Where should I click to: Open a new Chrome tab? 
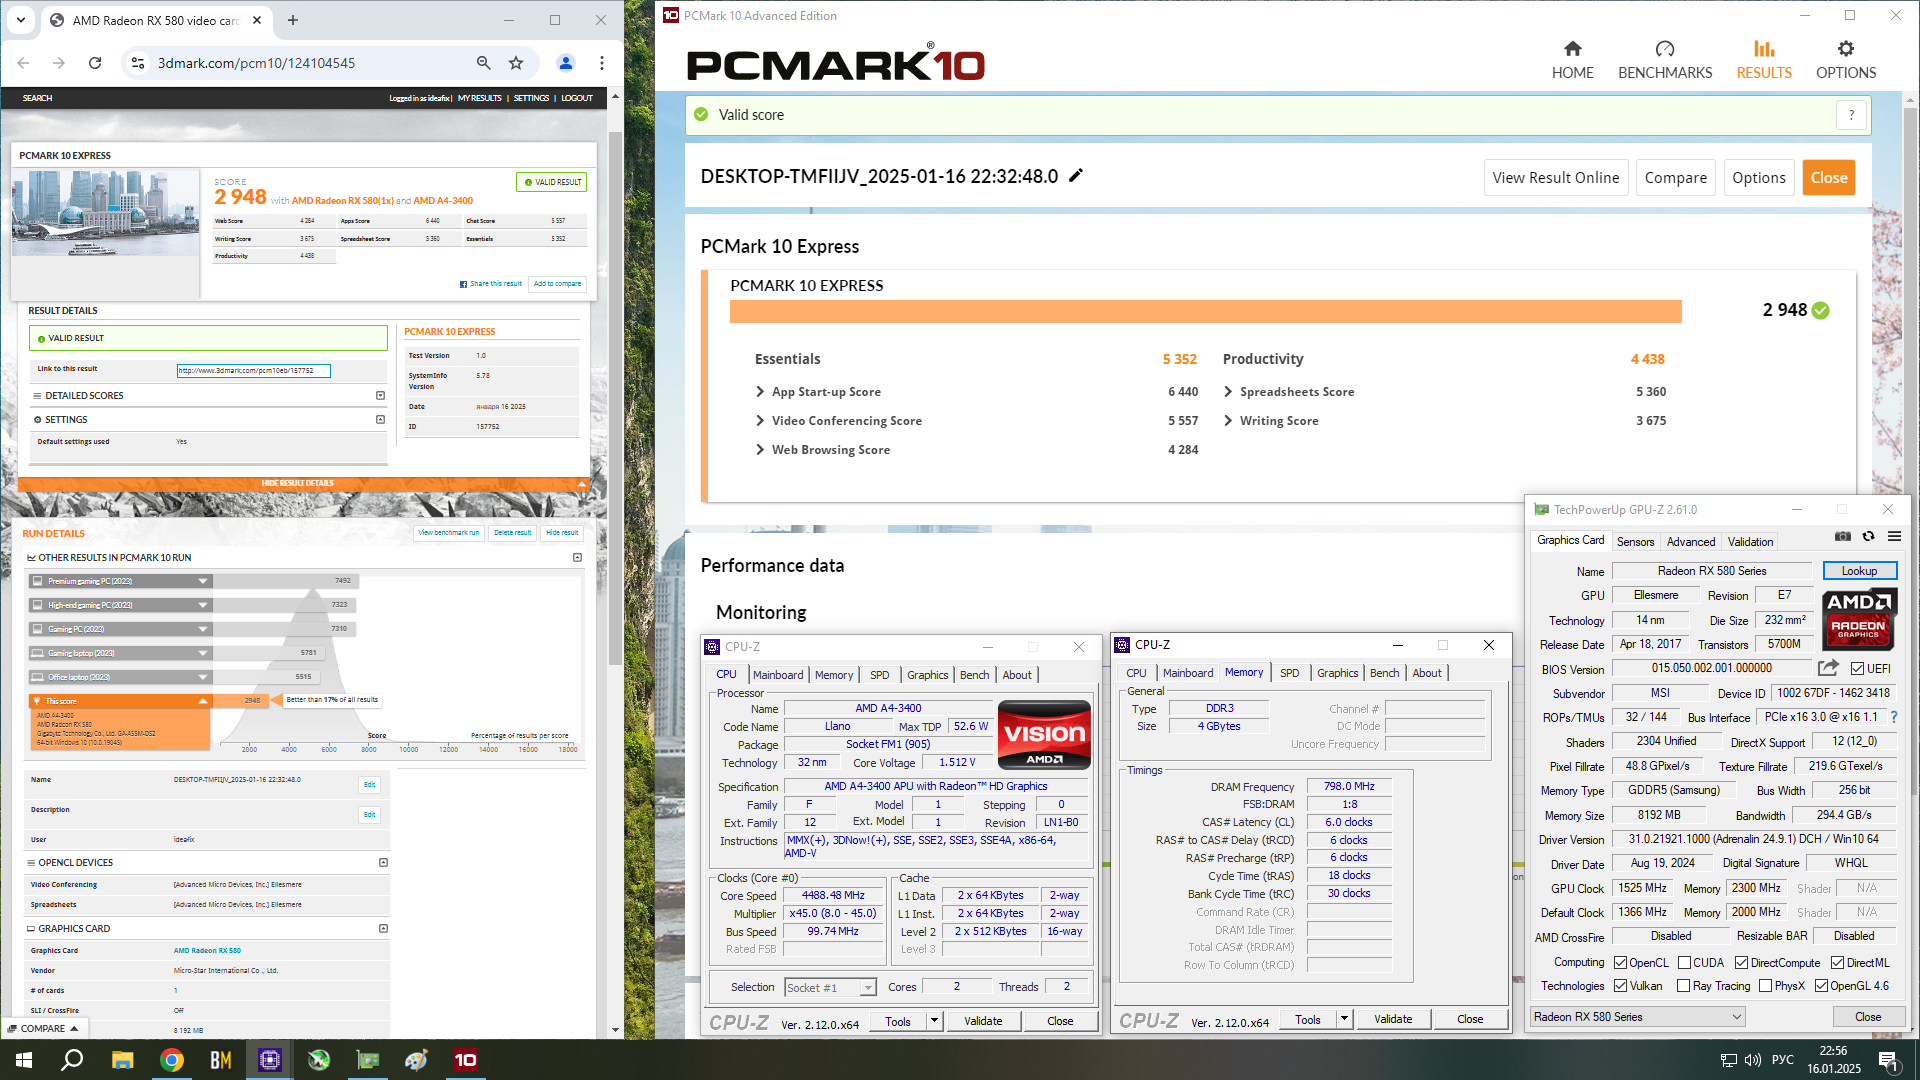click(293, 20)
